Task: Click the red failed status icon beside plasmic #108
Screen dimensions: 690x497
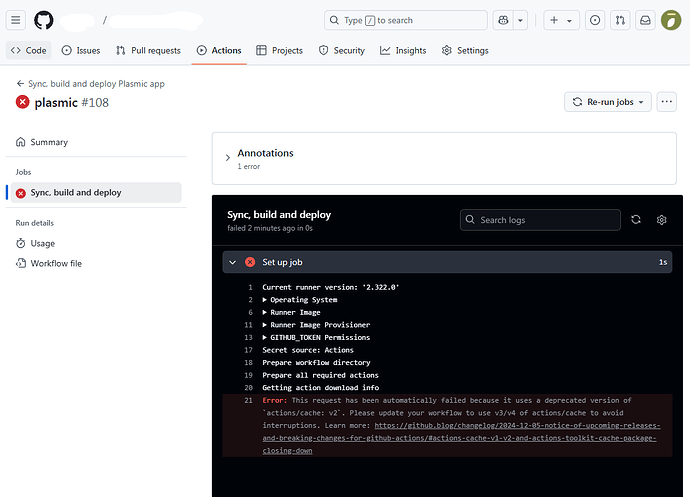Action: (x=22, y=102)
